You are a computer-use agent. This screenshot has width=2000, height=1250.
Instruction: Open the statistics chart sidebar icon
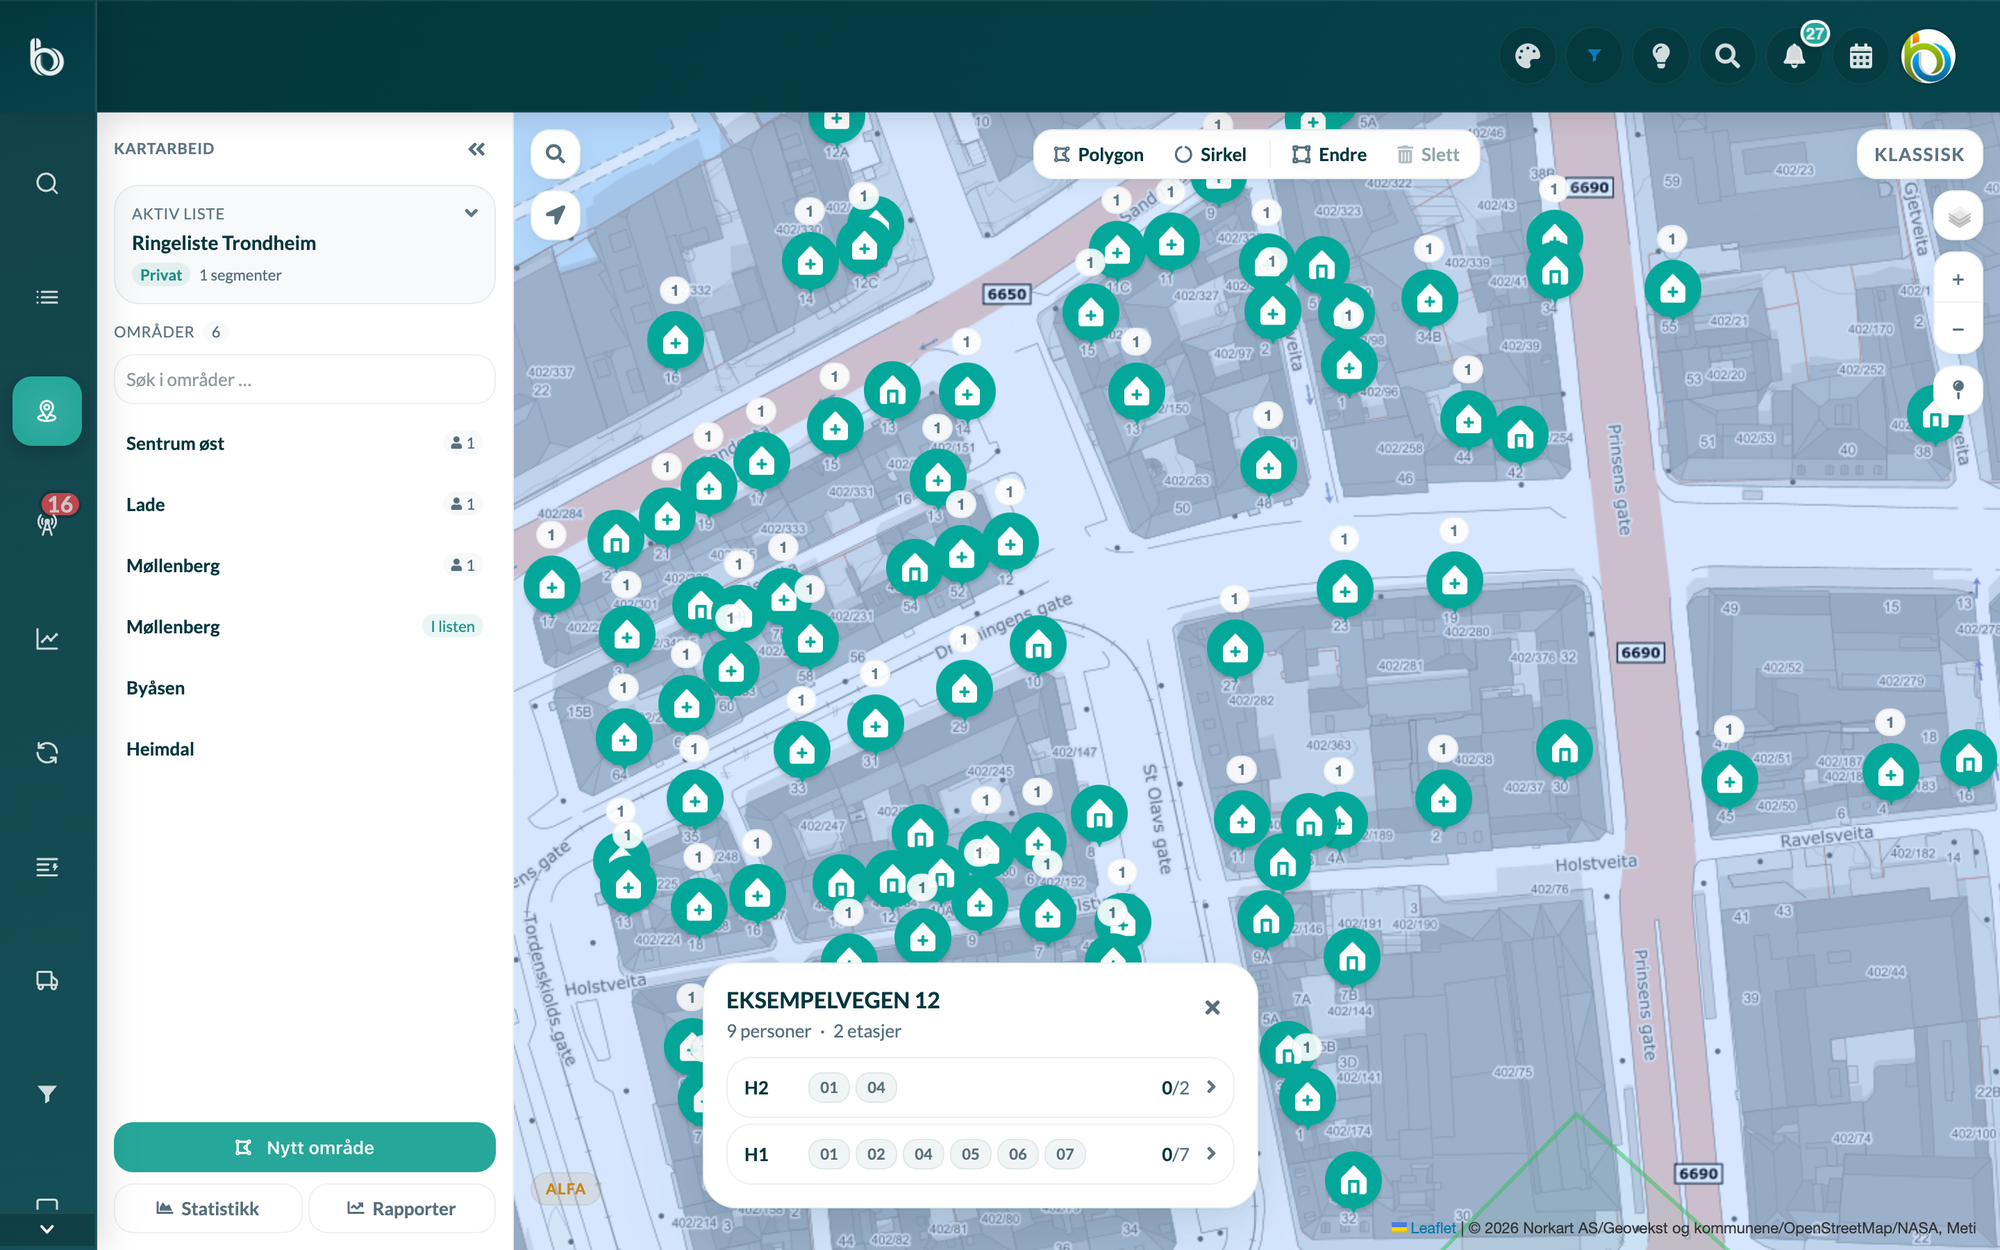click(47, 639)
